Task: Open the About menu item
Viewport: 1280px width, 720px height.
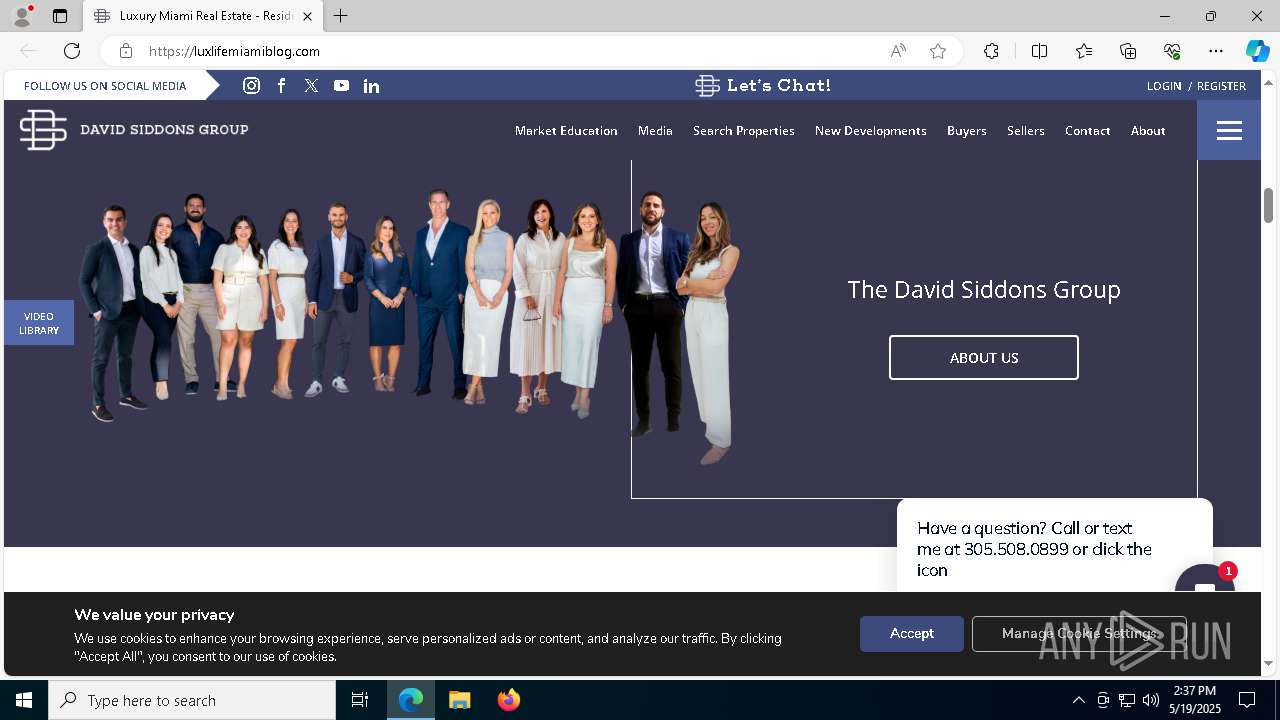Action: (1148, 131)
